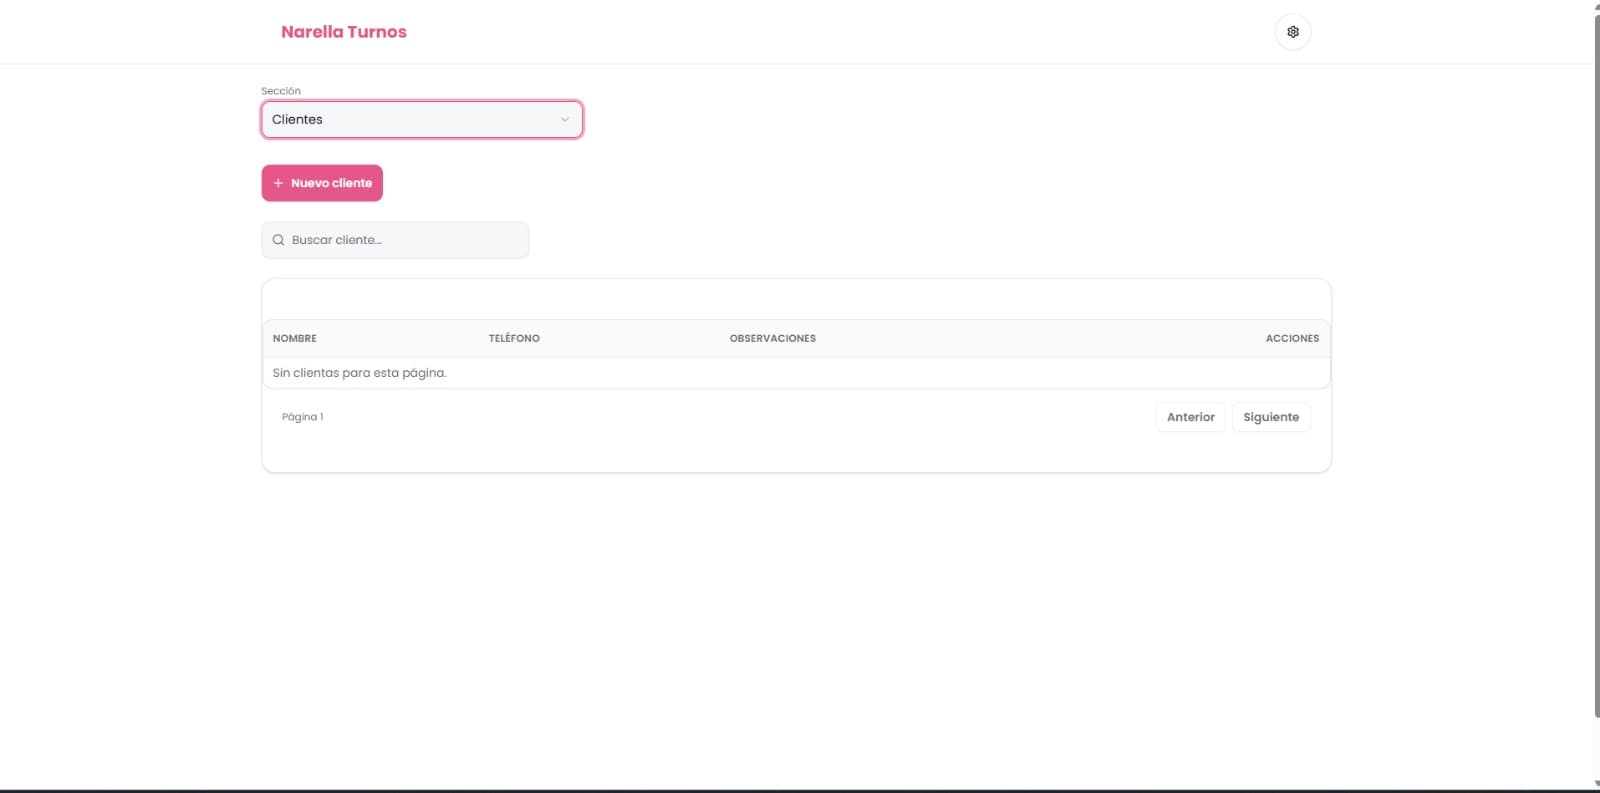Image resolution: width=1600 pixels, height=793 pixels.
Task: Add a client with Nuevo cliente button
Action: pos(322,183)
